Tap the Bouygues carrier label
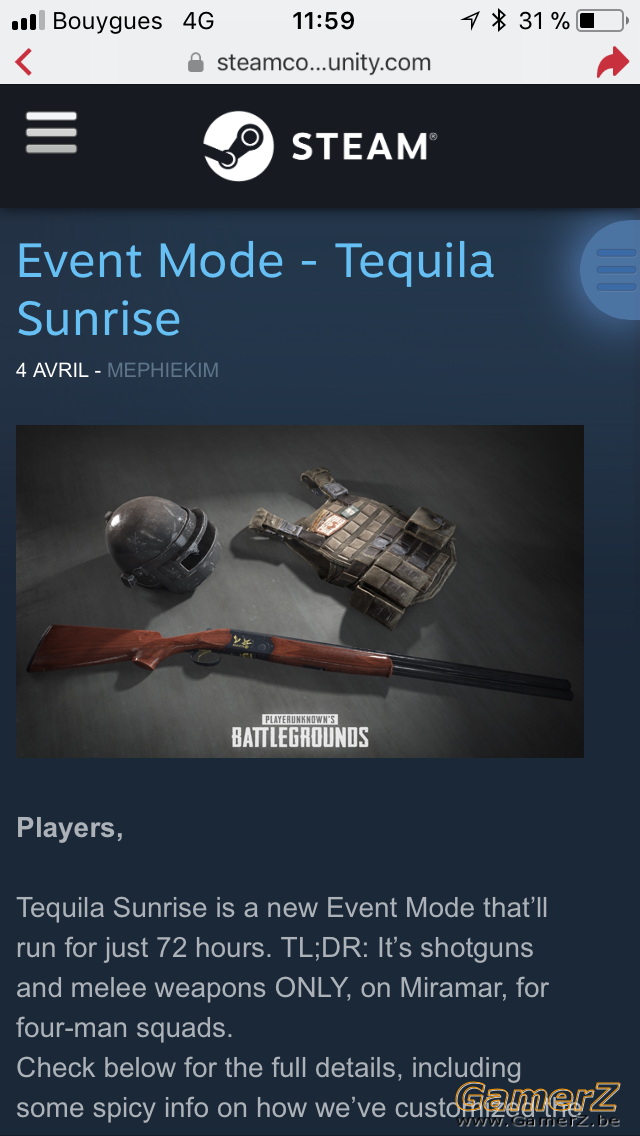The width and height of the screenshot is (640, 1136). [x=107, y=22]
